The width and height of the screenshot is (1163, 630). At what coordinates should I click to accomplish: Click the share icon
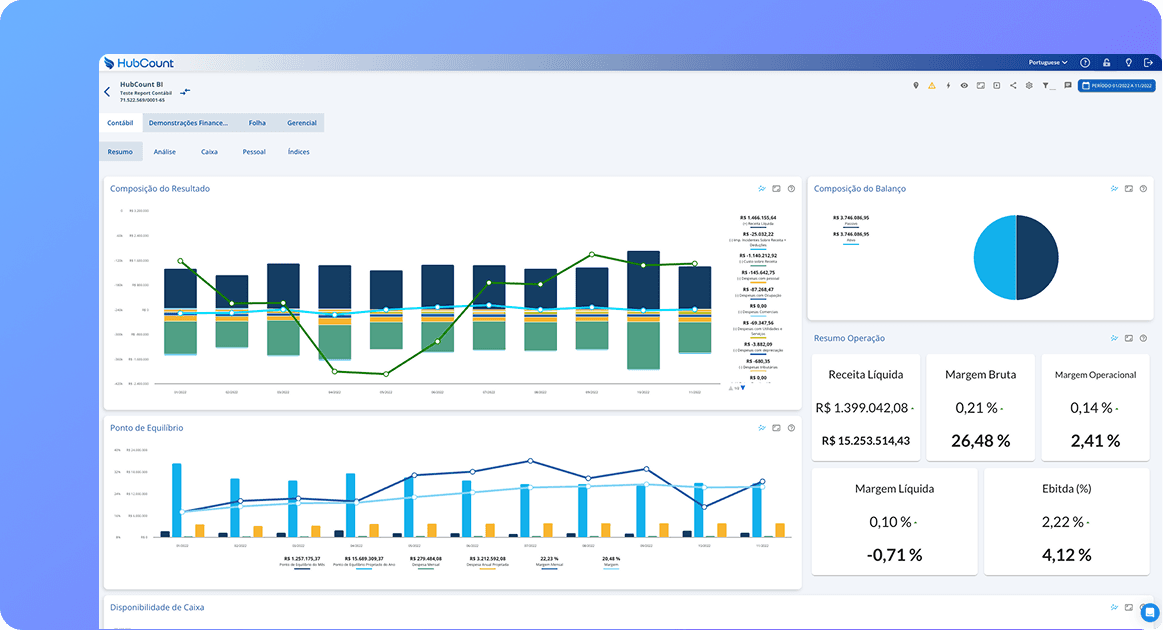(1013, 86)
